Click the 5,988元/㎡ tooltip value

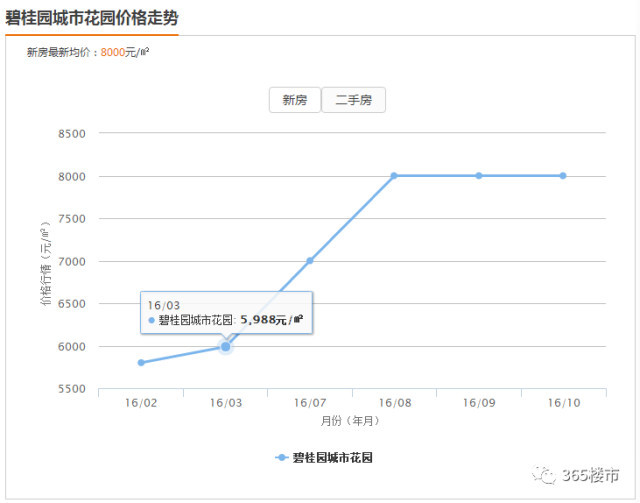coord(272,319)
